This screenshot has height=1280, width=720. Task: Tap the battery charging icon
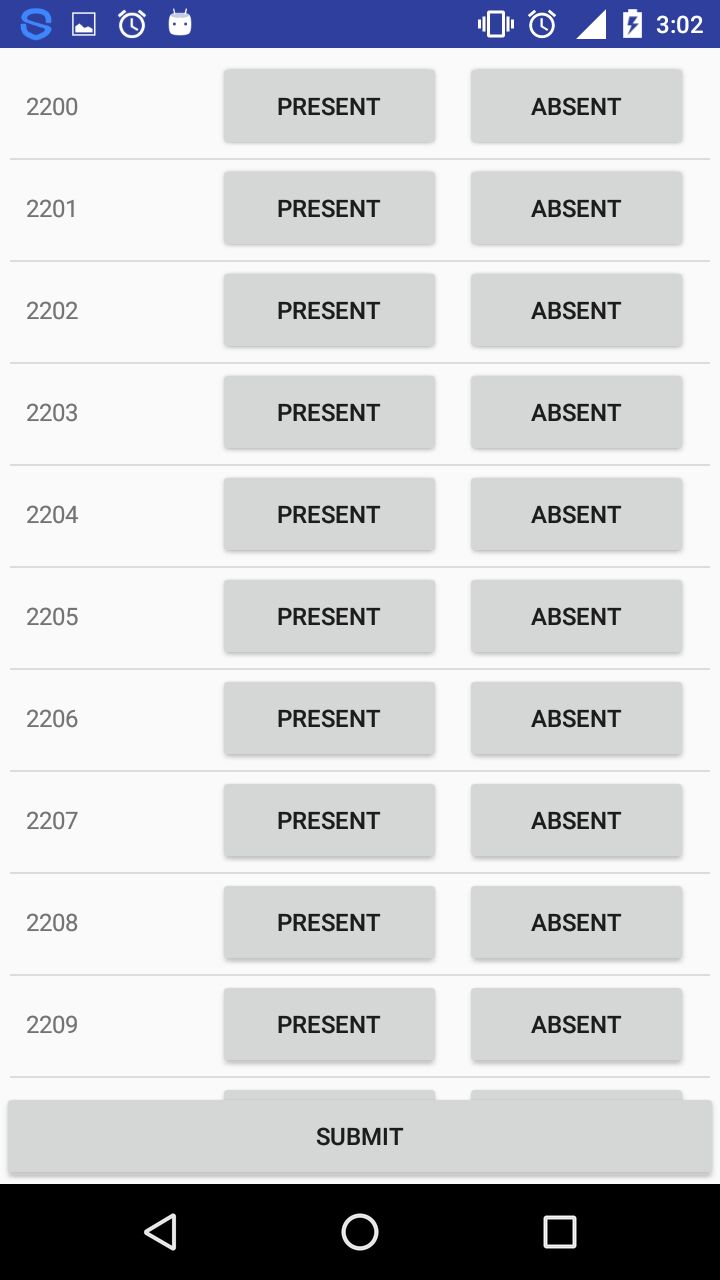point(632,24)
